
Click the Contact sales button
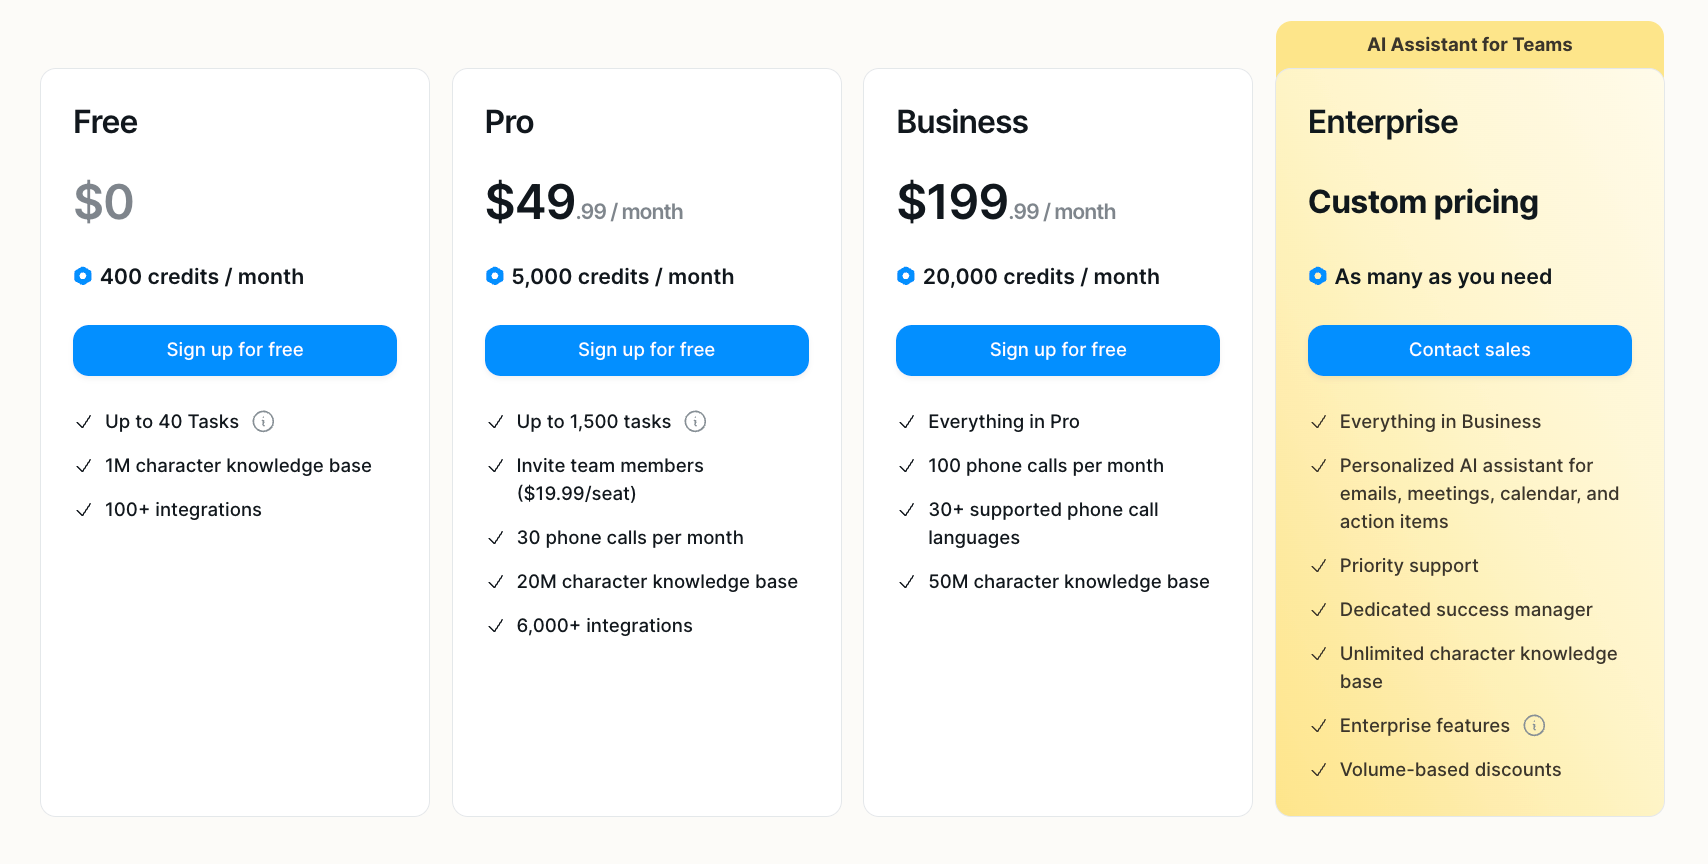click(1469, 350)
